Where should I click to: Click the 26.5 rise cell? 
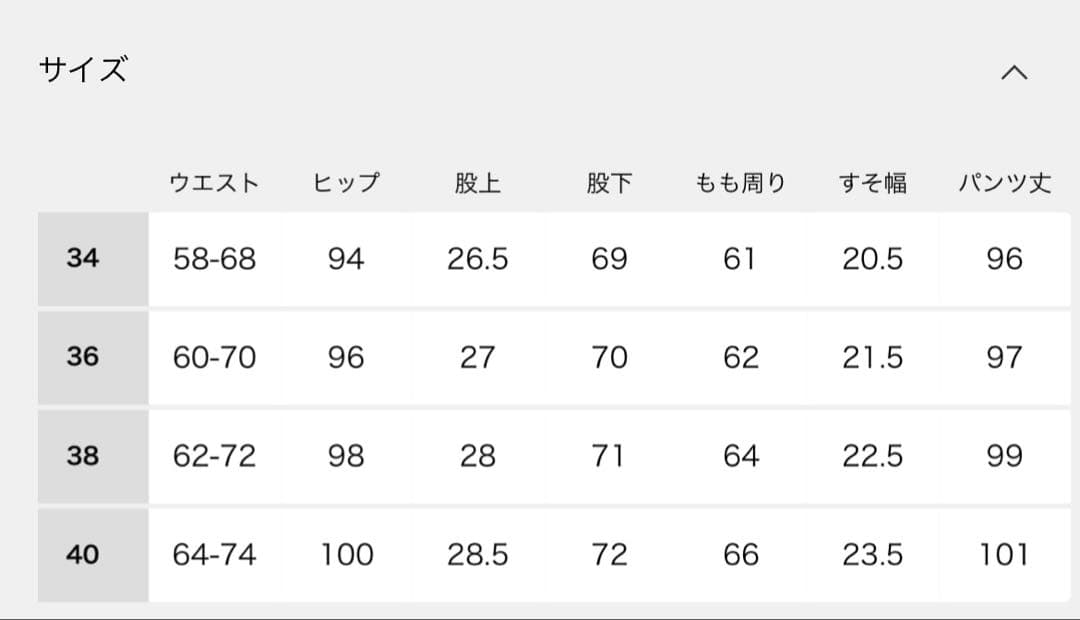[x=477, y=259]
